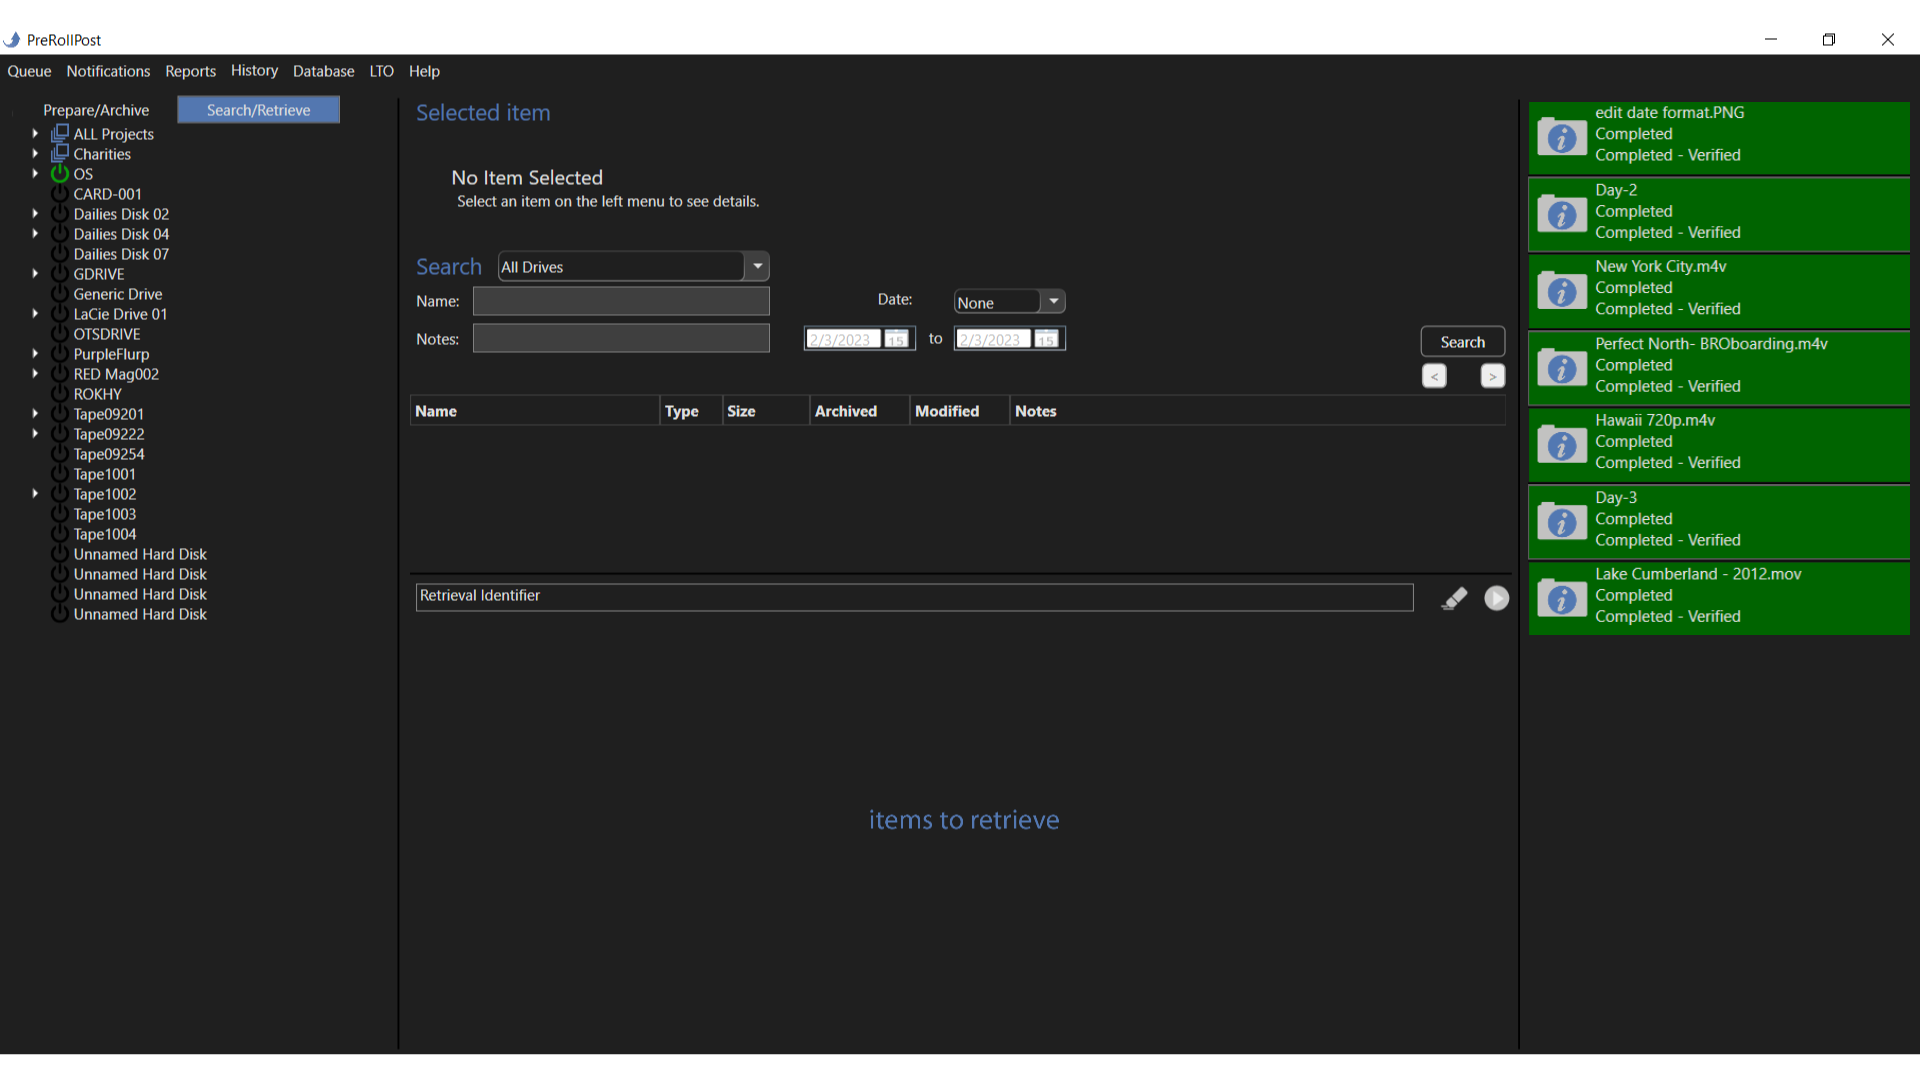Open the start date calendar picker
Screen dimensions: 1920x1080
tap(896, 340)
